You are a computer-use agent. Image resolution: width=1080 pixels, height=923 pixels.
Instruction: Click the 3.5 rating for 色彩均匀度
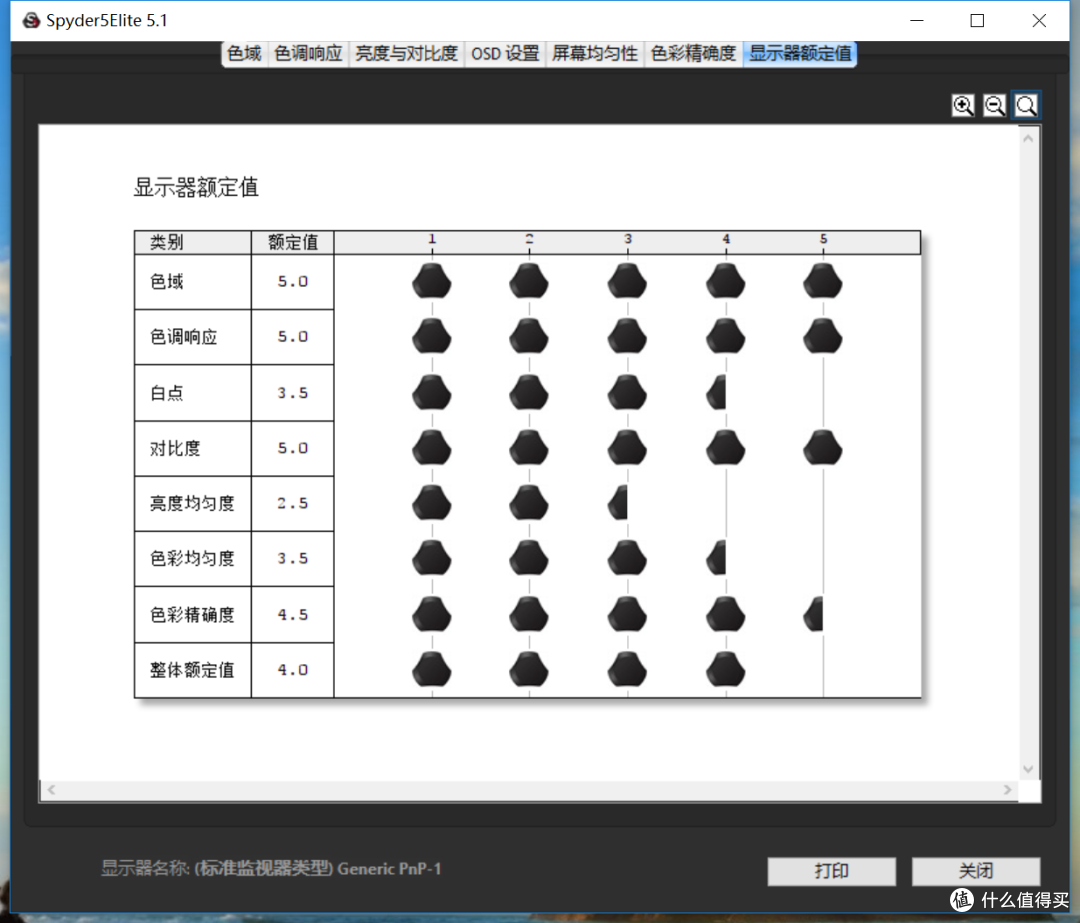293,559
